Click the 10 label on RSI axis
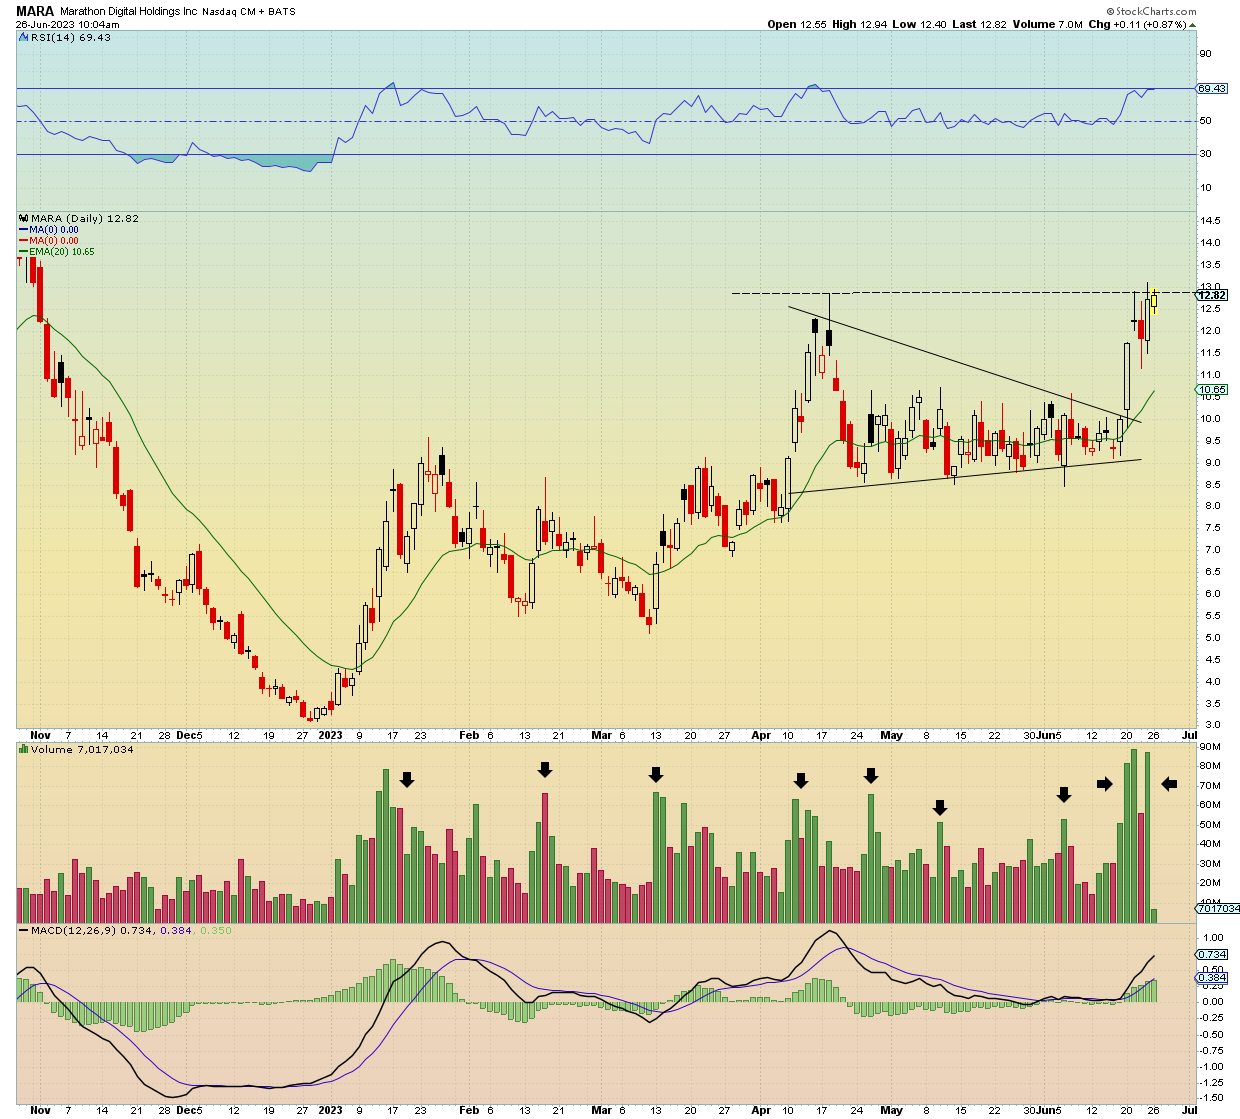This screenshot has width=1240, height=1119. pos(1206,188)
